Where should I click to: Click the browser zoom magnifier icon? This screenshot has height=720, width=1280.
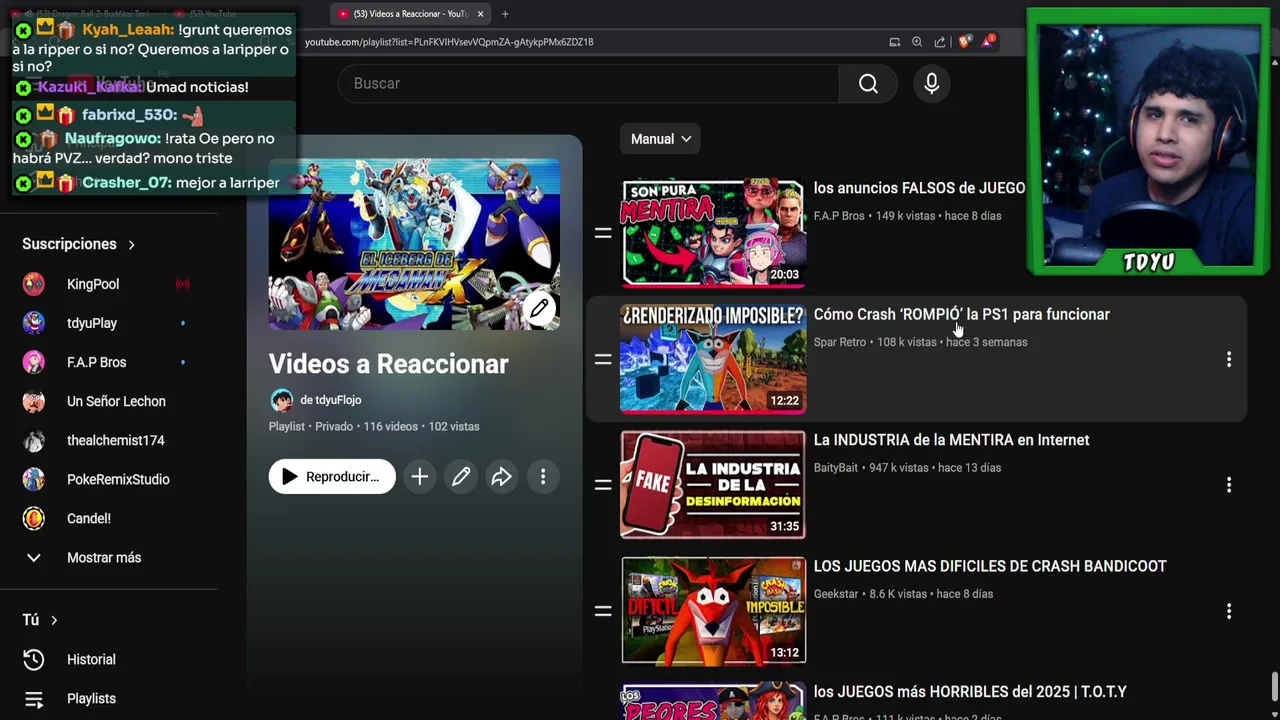917,42
